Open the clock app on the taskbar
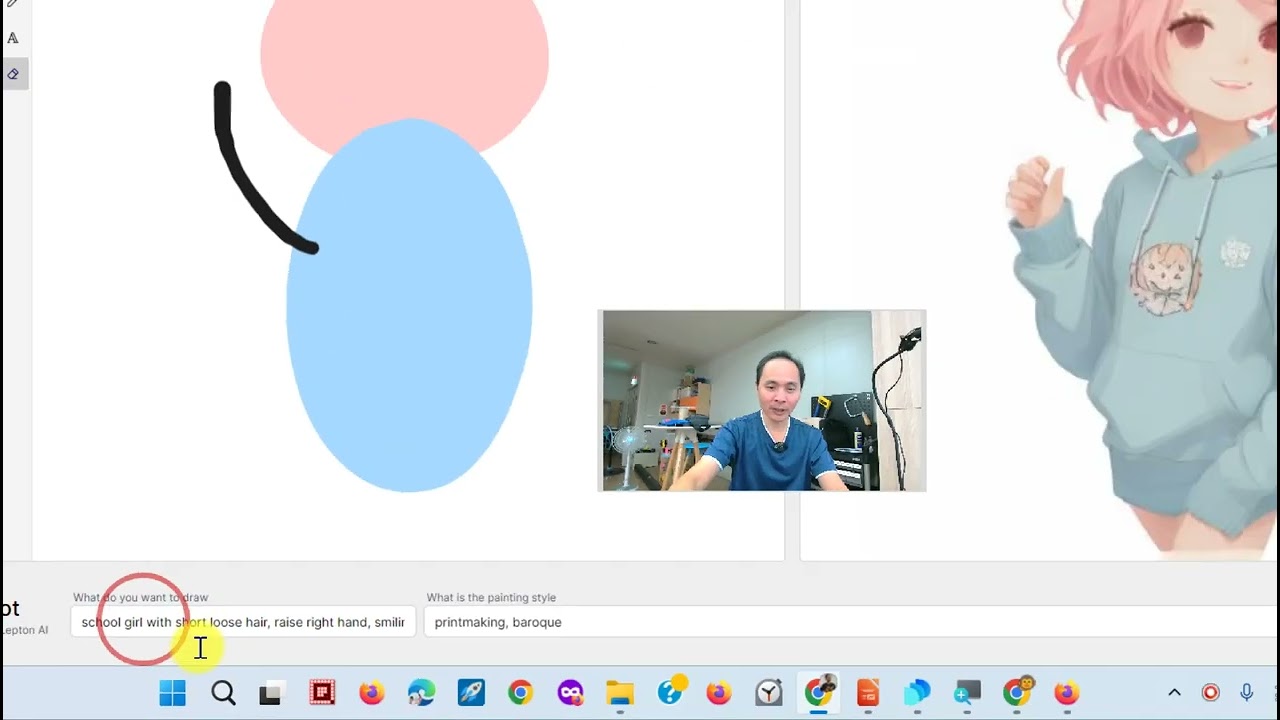The height and width of the screenshot is (720, 1280). [x=769, y=693]
